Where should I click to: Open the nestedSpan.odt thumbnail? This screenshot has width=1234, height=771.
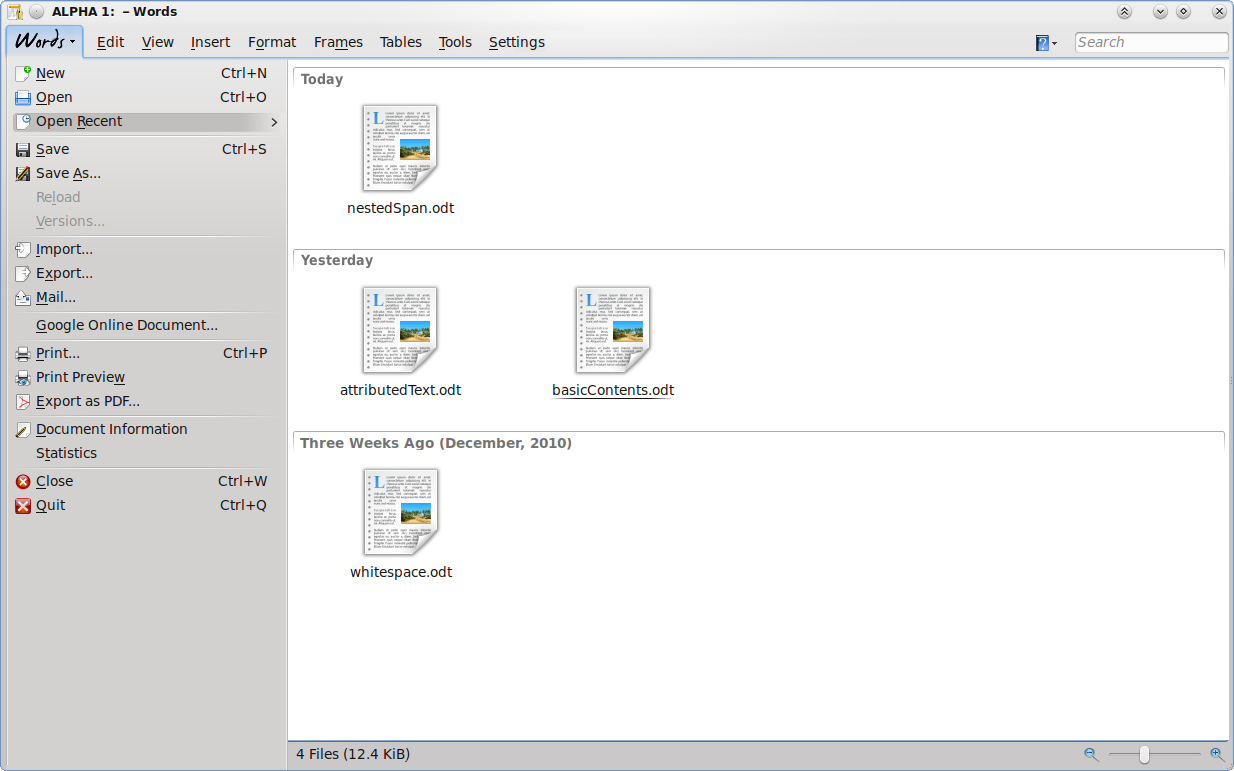(x=400, y=148)
